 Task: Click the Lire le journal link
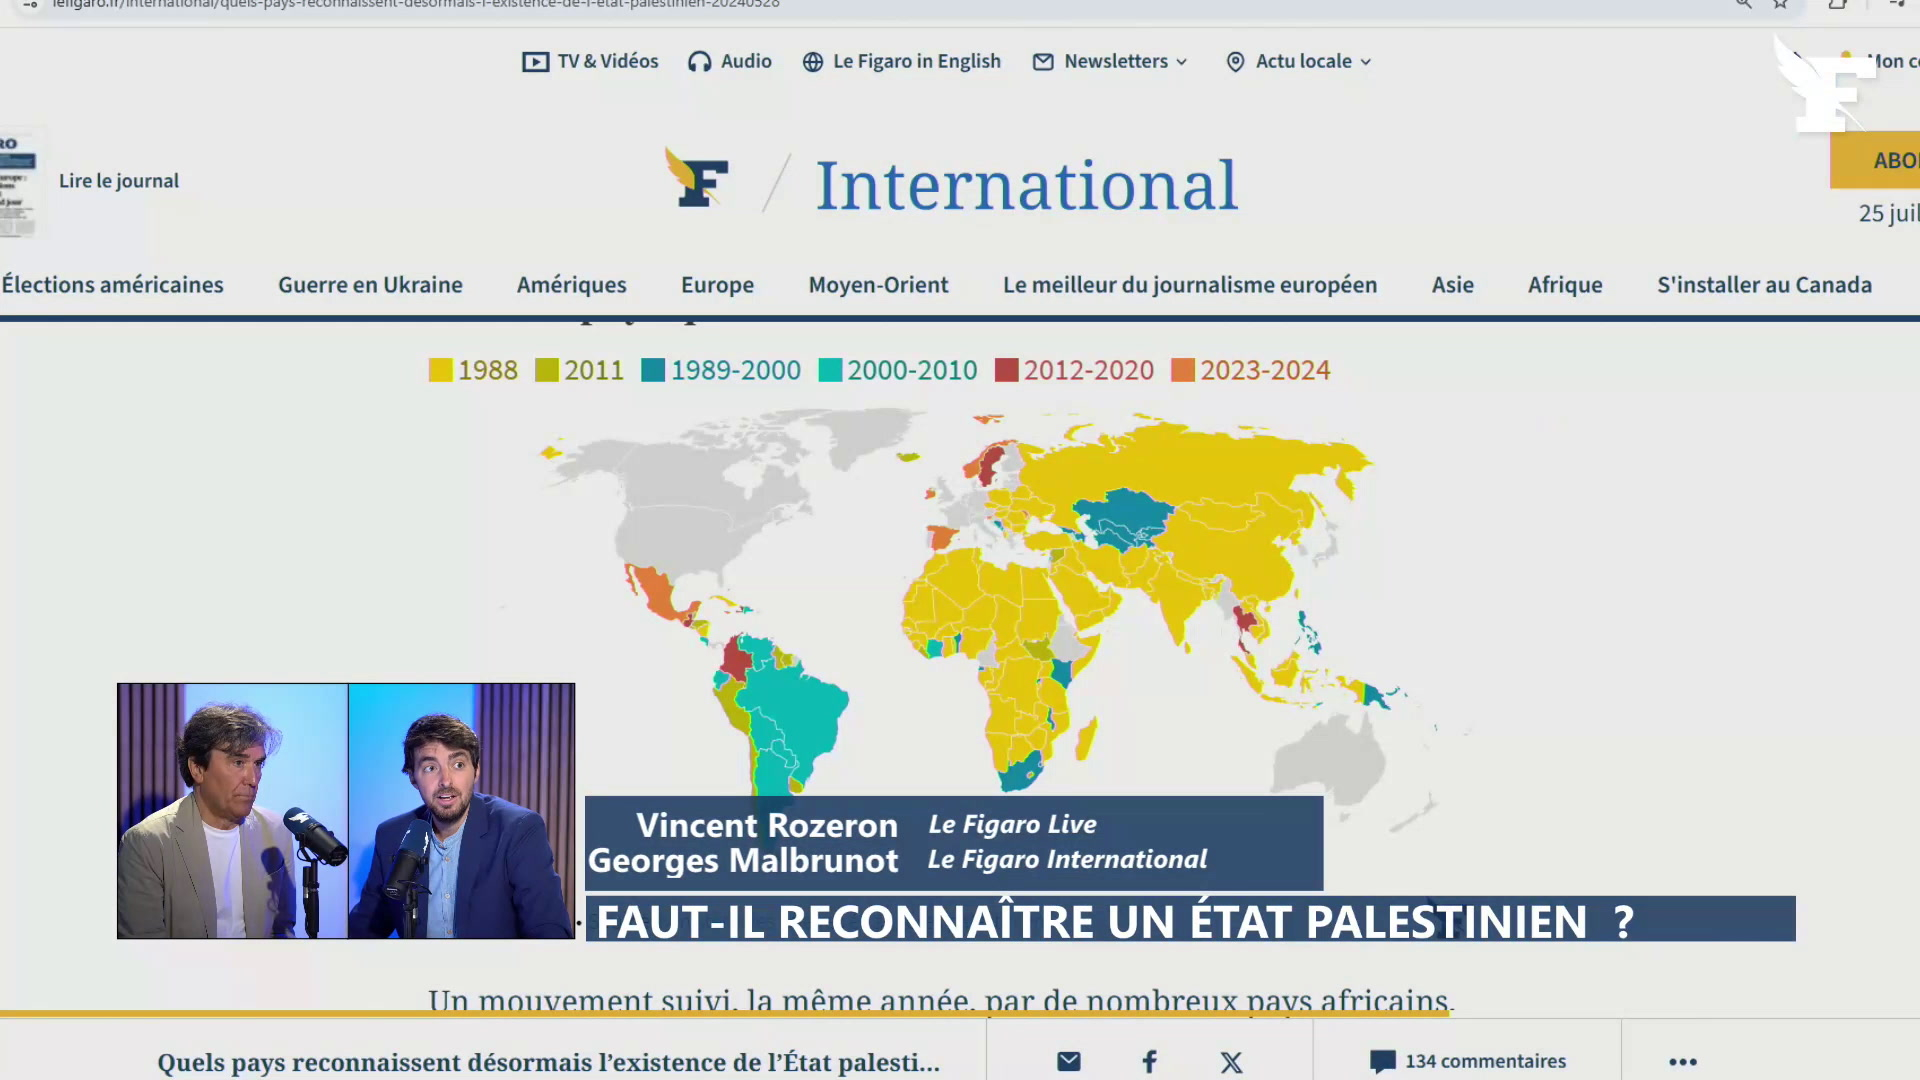point(118,181)
